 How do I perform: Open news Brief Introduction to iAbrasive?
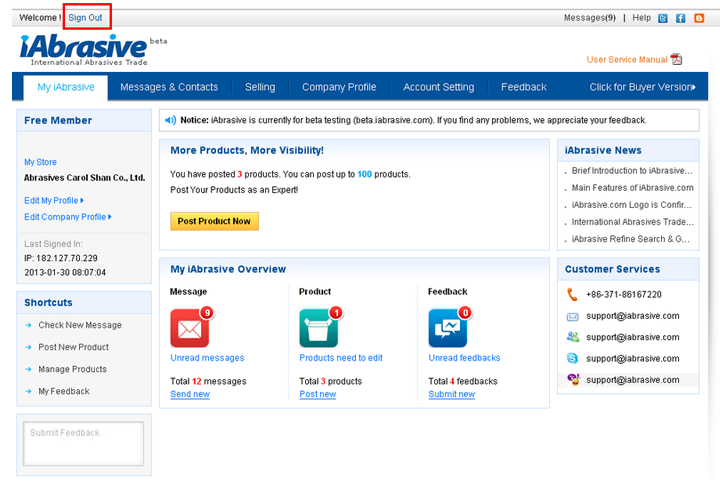tap(632, 171)
